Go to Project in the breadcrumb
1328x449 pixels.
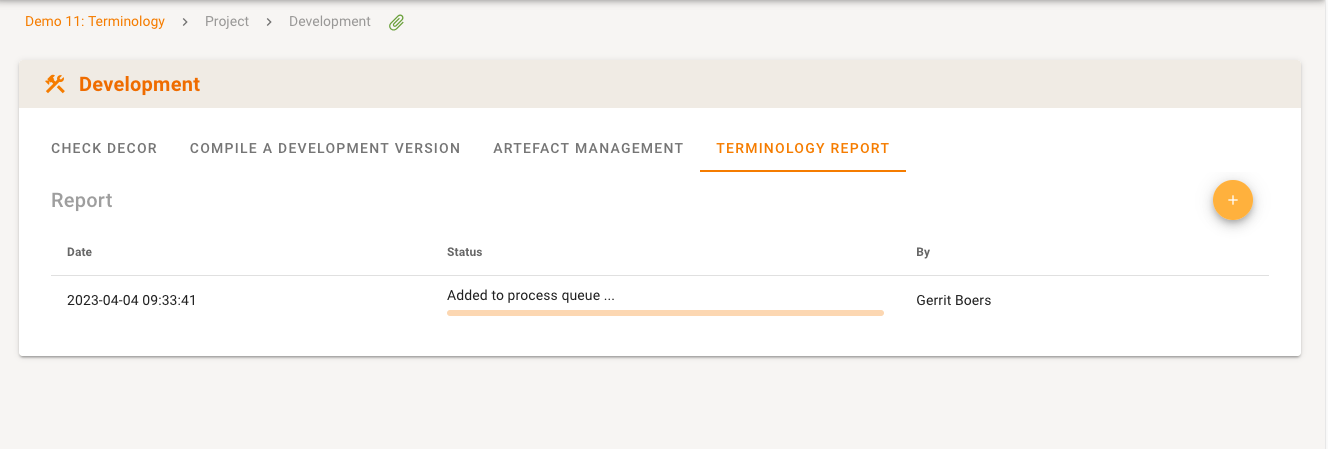(x=227, y=21)
